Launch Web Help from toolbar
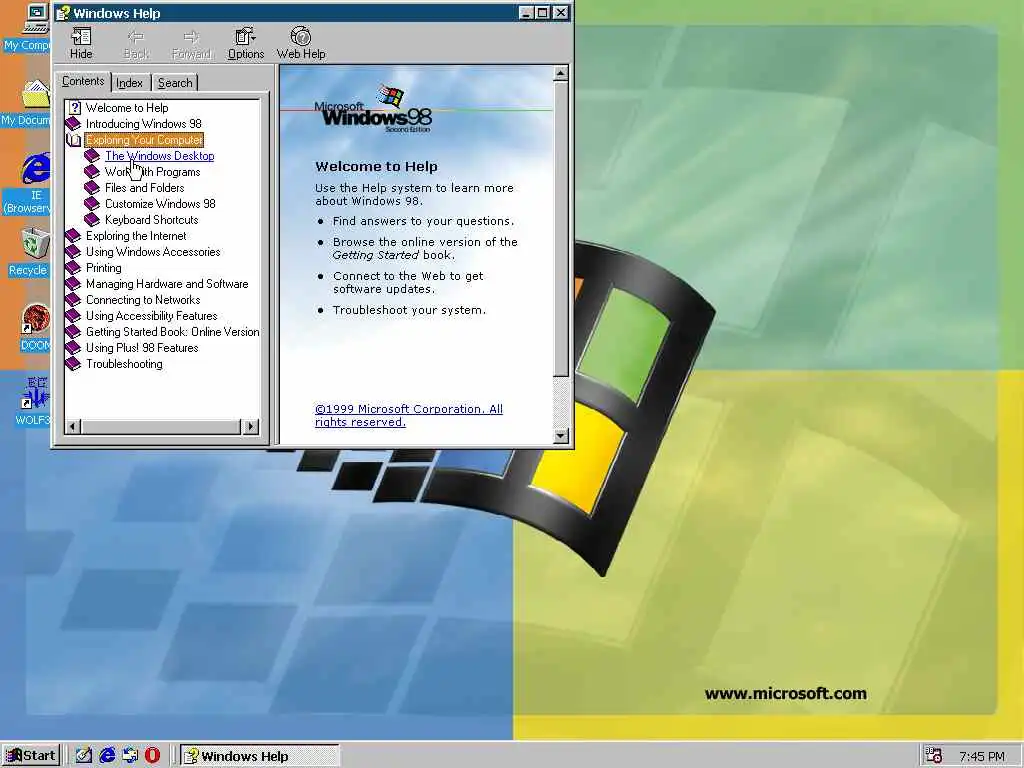The width and height of the screenshot is (1024, 768). pos(300,44)
